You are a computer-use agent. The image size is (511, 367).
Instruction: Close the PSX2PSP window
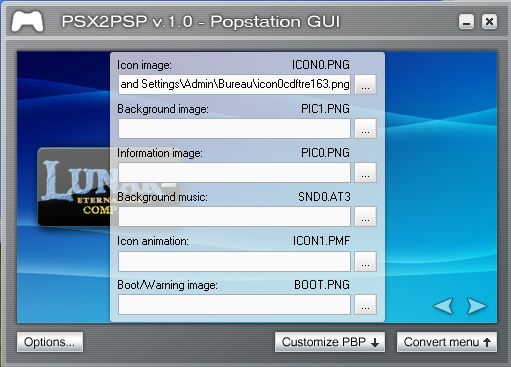coord(489,22)
